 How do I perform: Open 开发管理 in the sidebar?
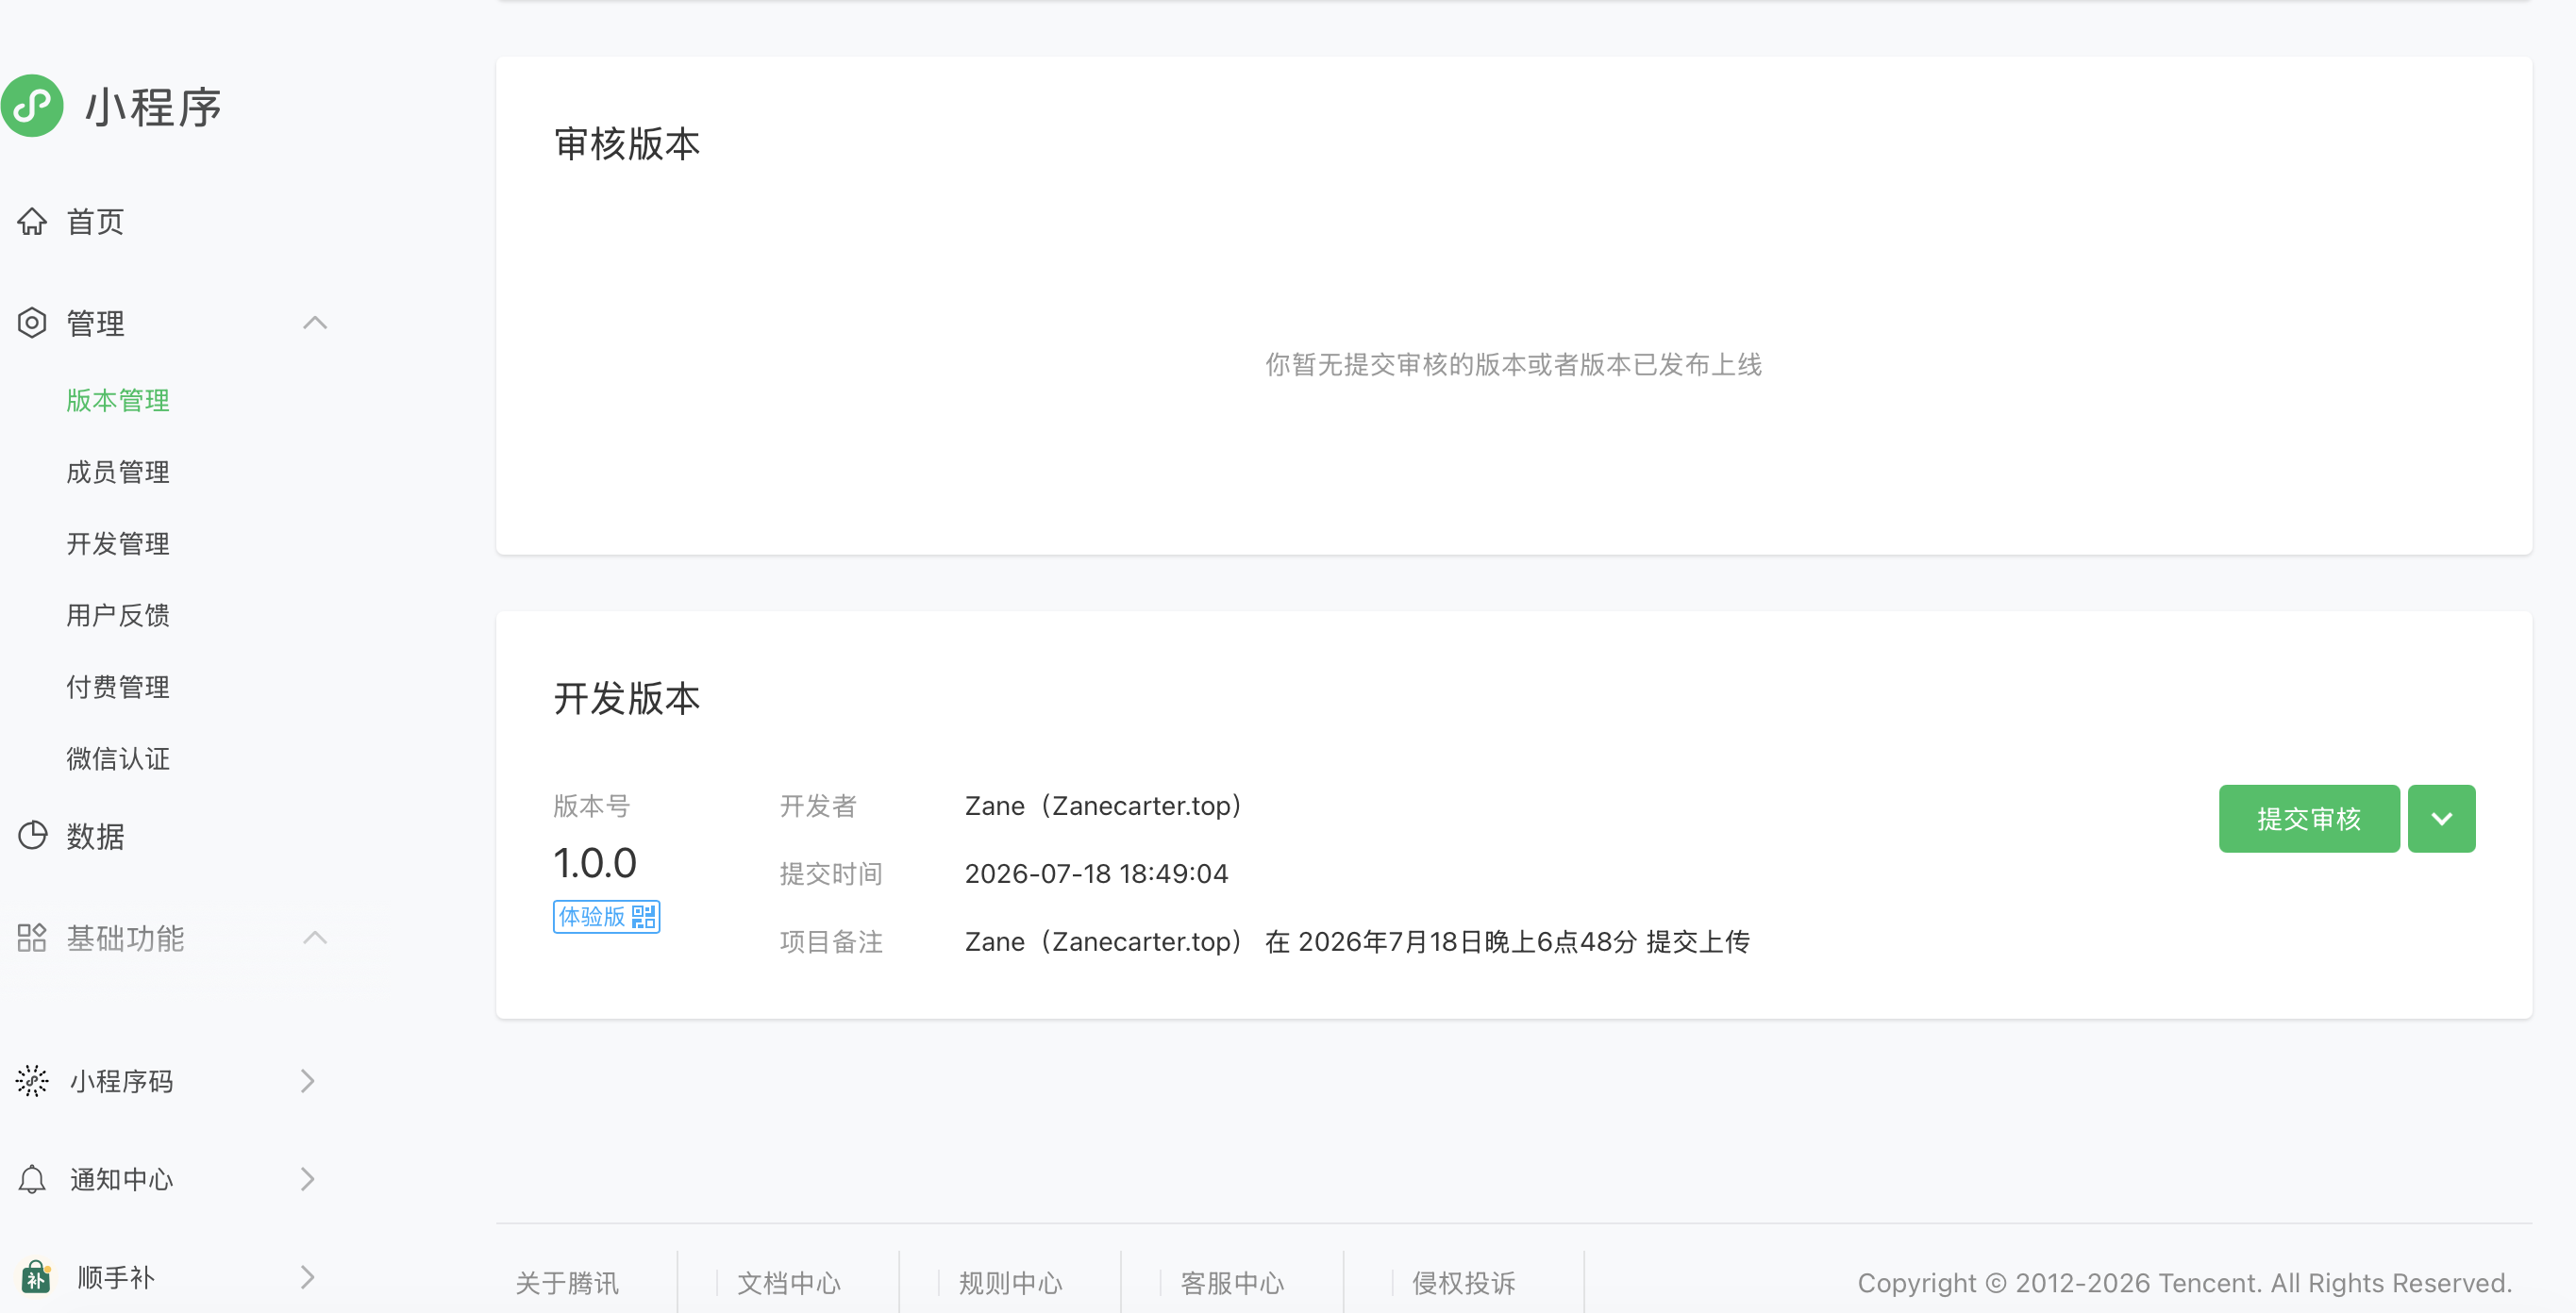pos(118,543)
